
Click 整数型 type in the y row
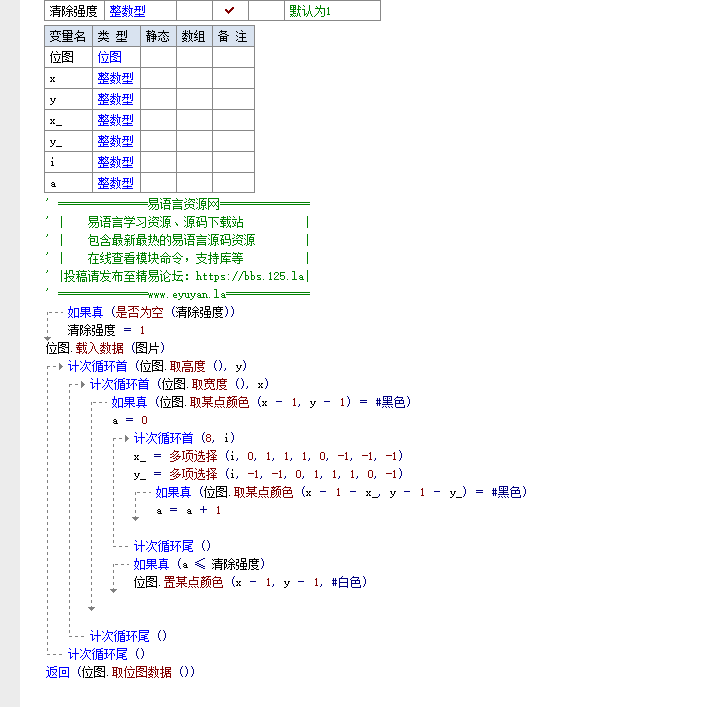click(x=116, y=99)
